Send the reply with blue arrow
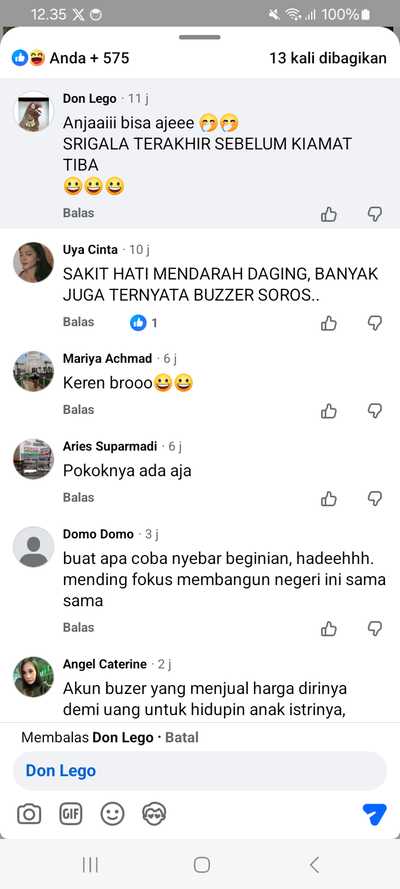Image resolution: width=400 pixels, height=889 pixels. pos(375,815)
